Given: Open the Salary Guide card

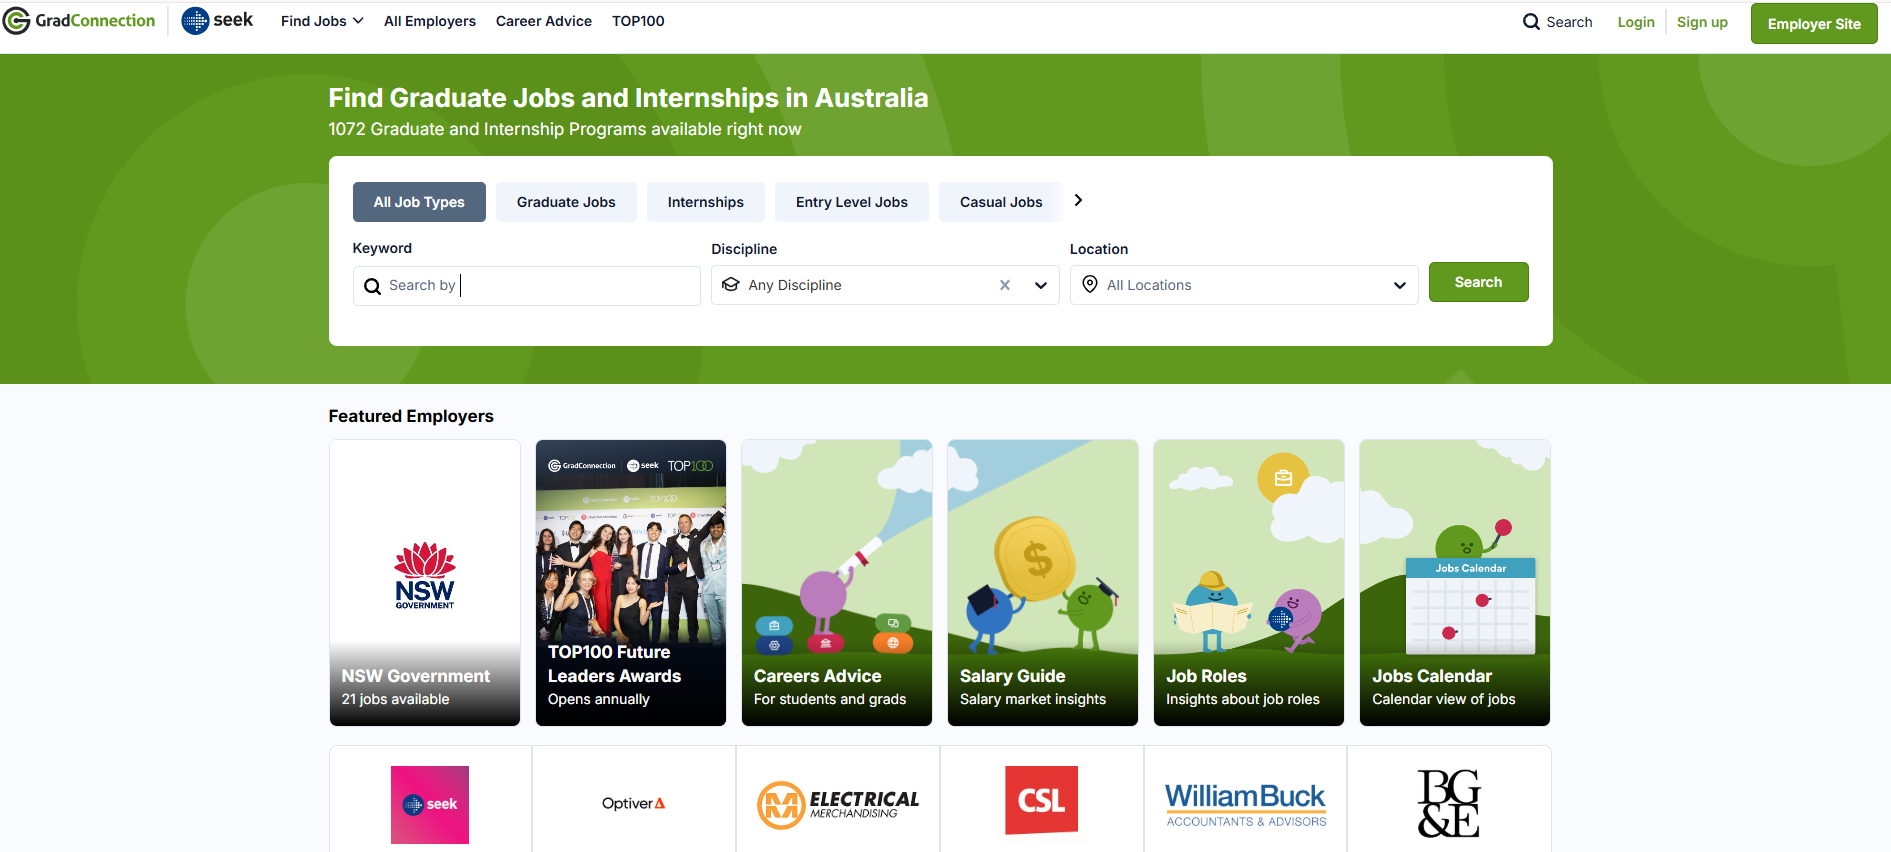Looking at the screenshot, I should 1043,583.
